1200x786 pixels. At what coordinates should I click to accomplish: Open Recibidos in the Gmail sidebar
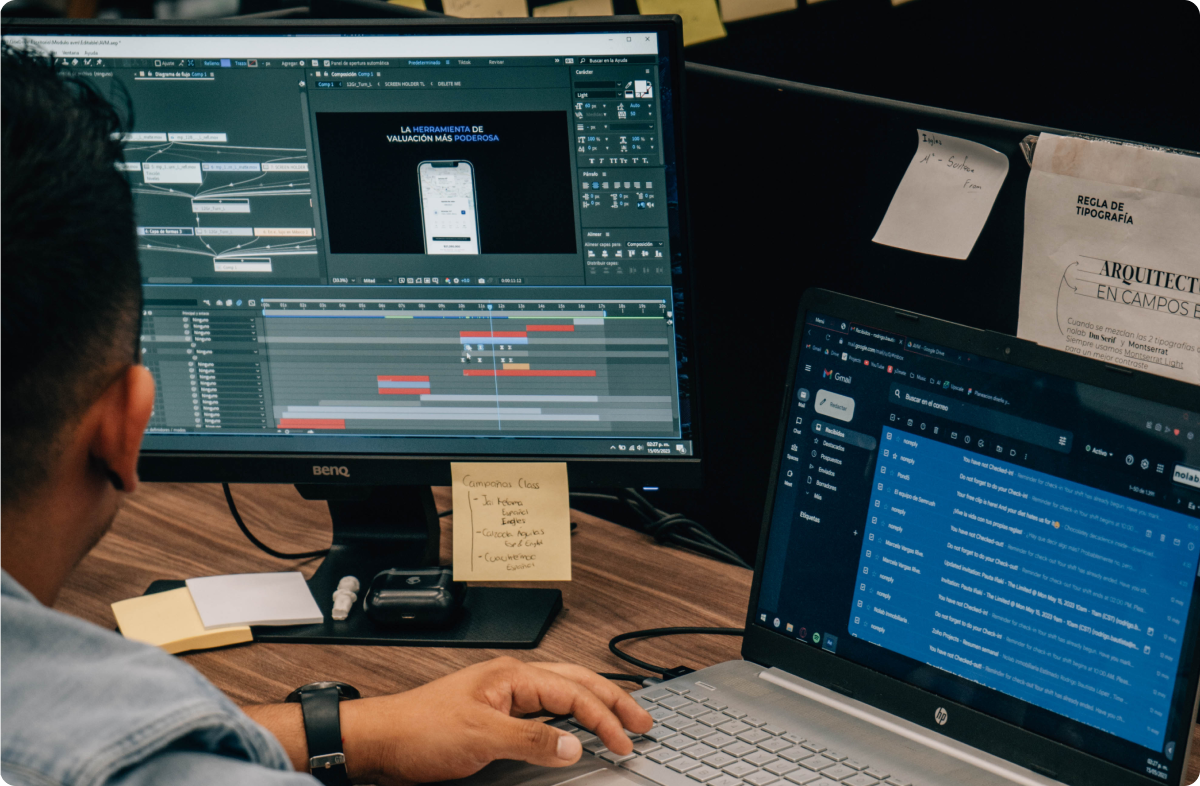point(833,433)
